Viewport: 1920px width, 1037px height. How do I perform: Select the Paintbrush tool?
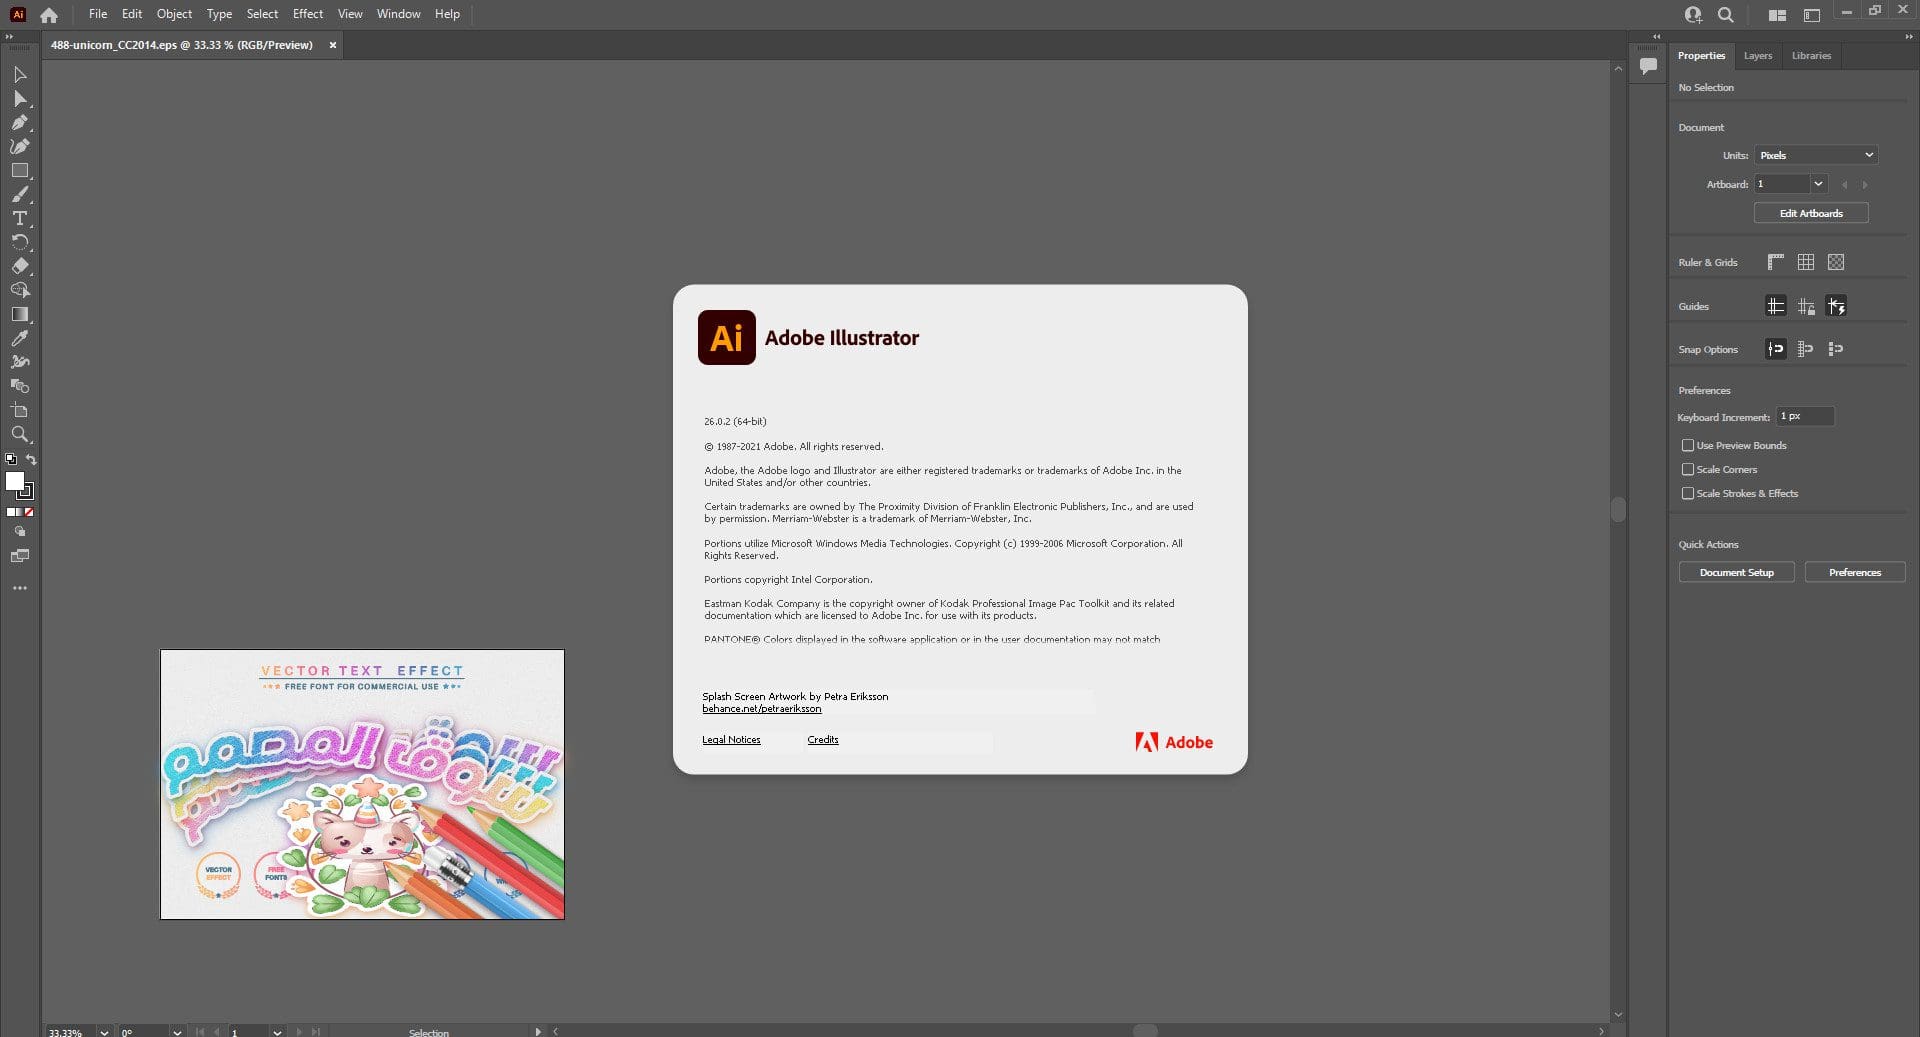click(19, 195)
